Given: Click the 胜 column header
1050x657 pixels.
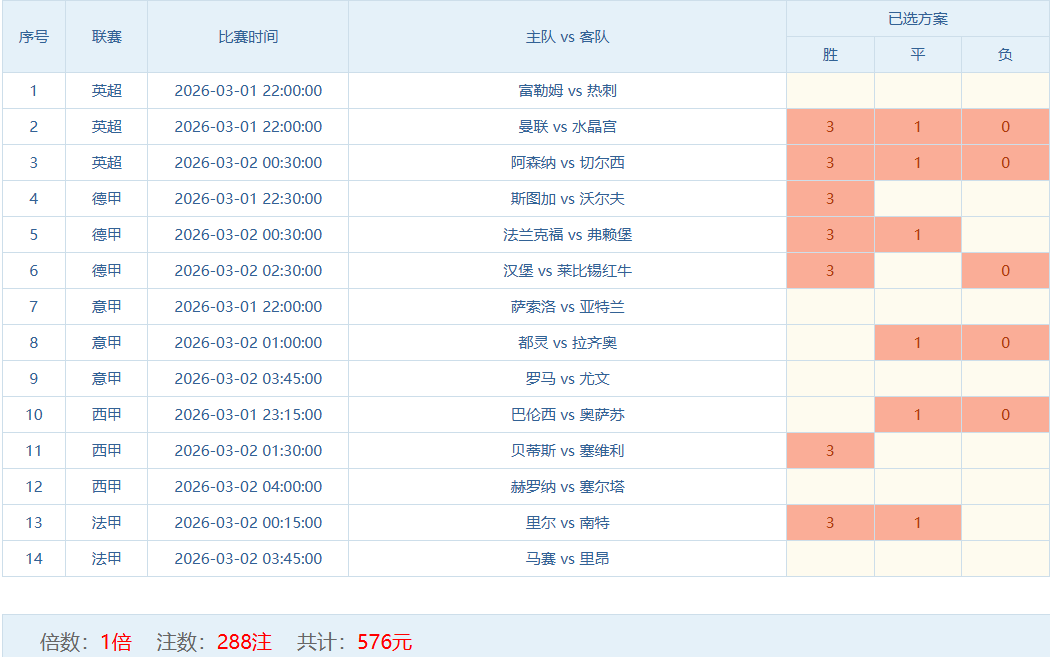Looking at the screenshot, I should [x=830, y=55].
